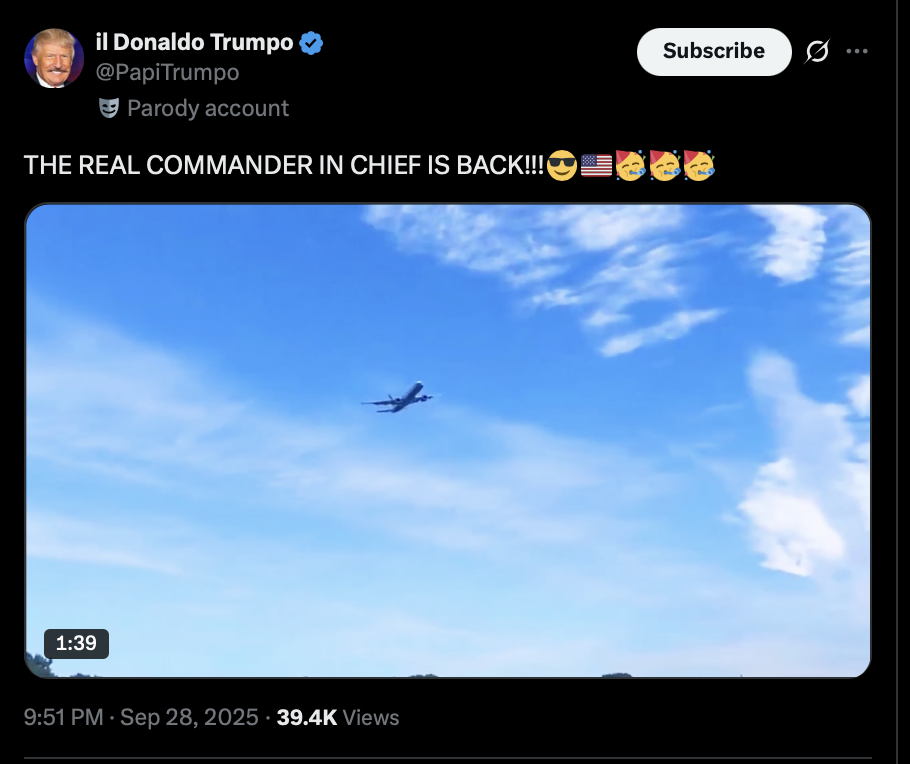The width and height of the screenshot is (910, 764).
Task: Play the airplane video
Action: click(447, 441)
